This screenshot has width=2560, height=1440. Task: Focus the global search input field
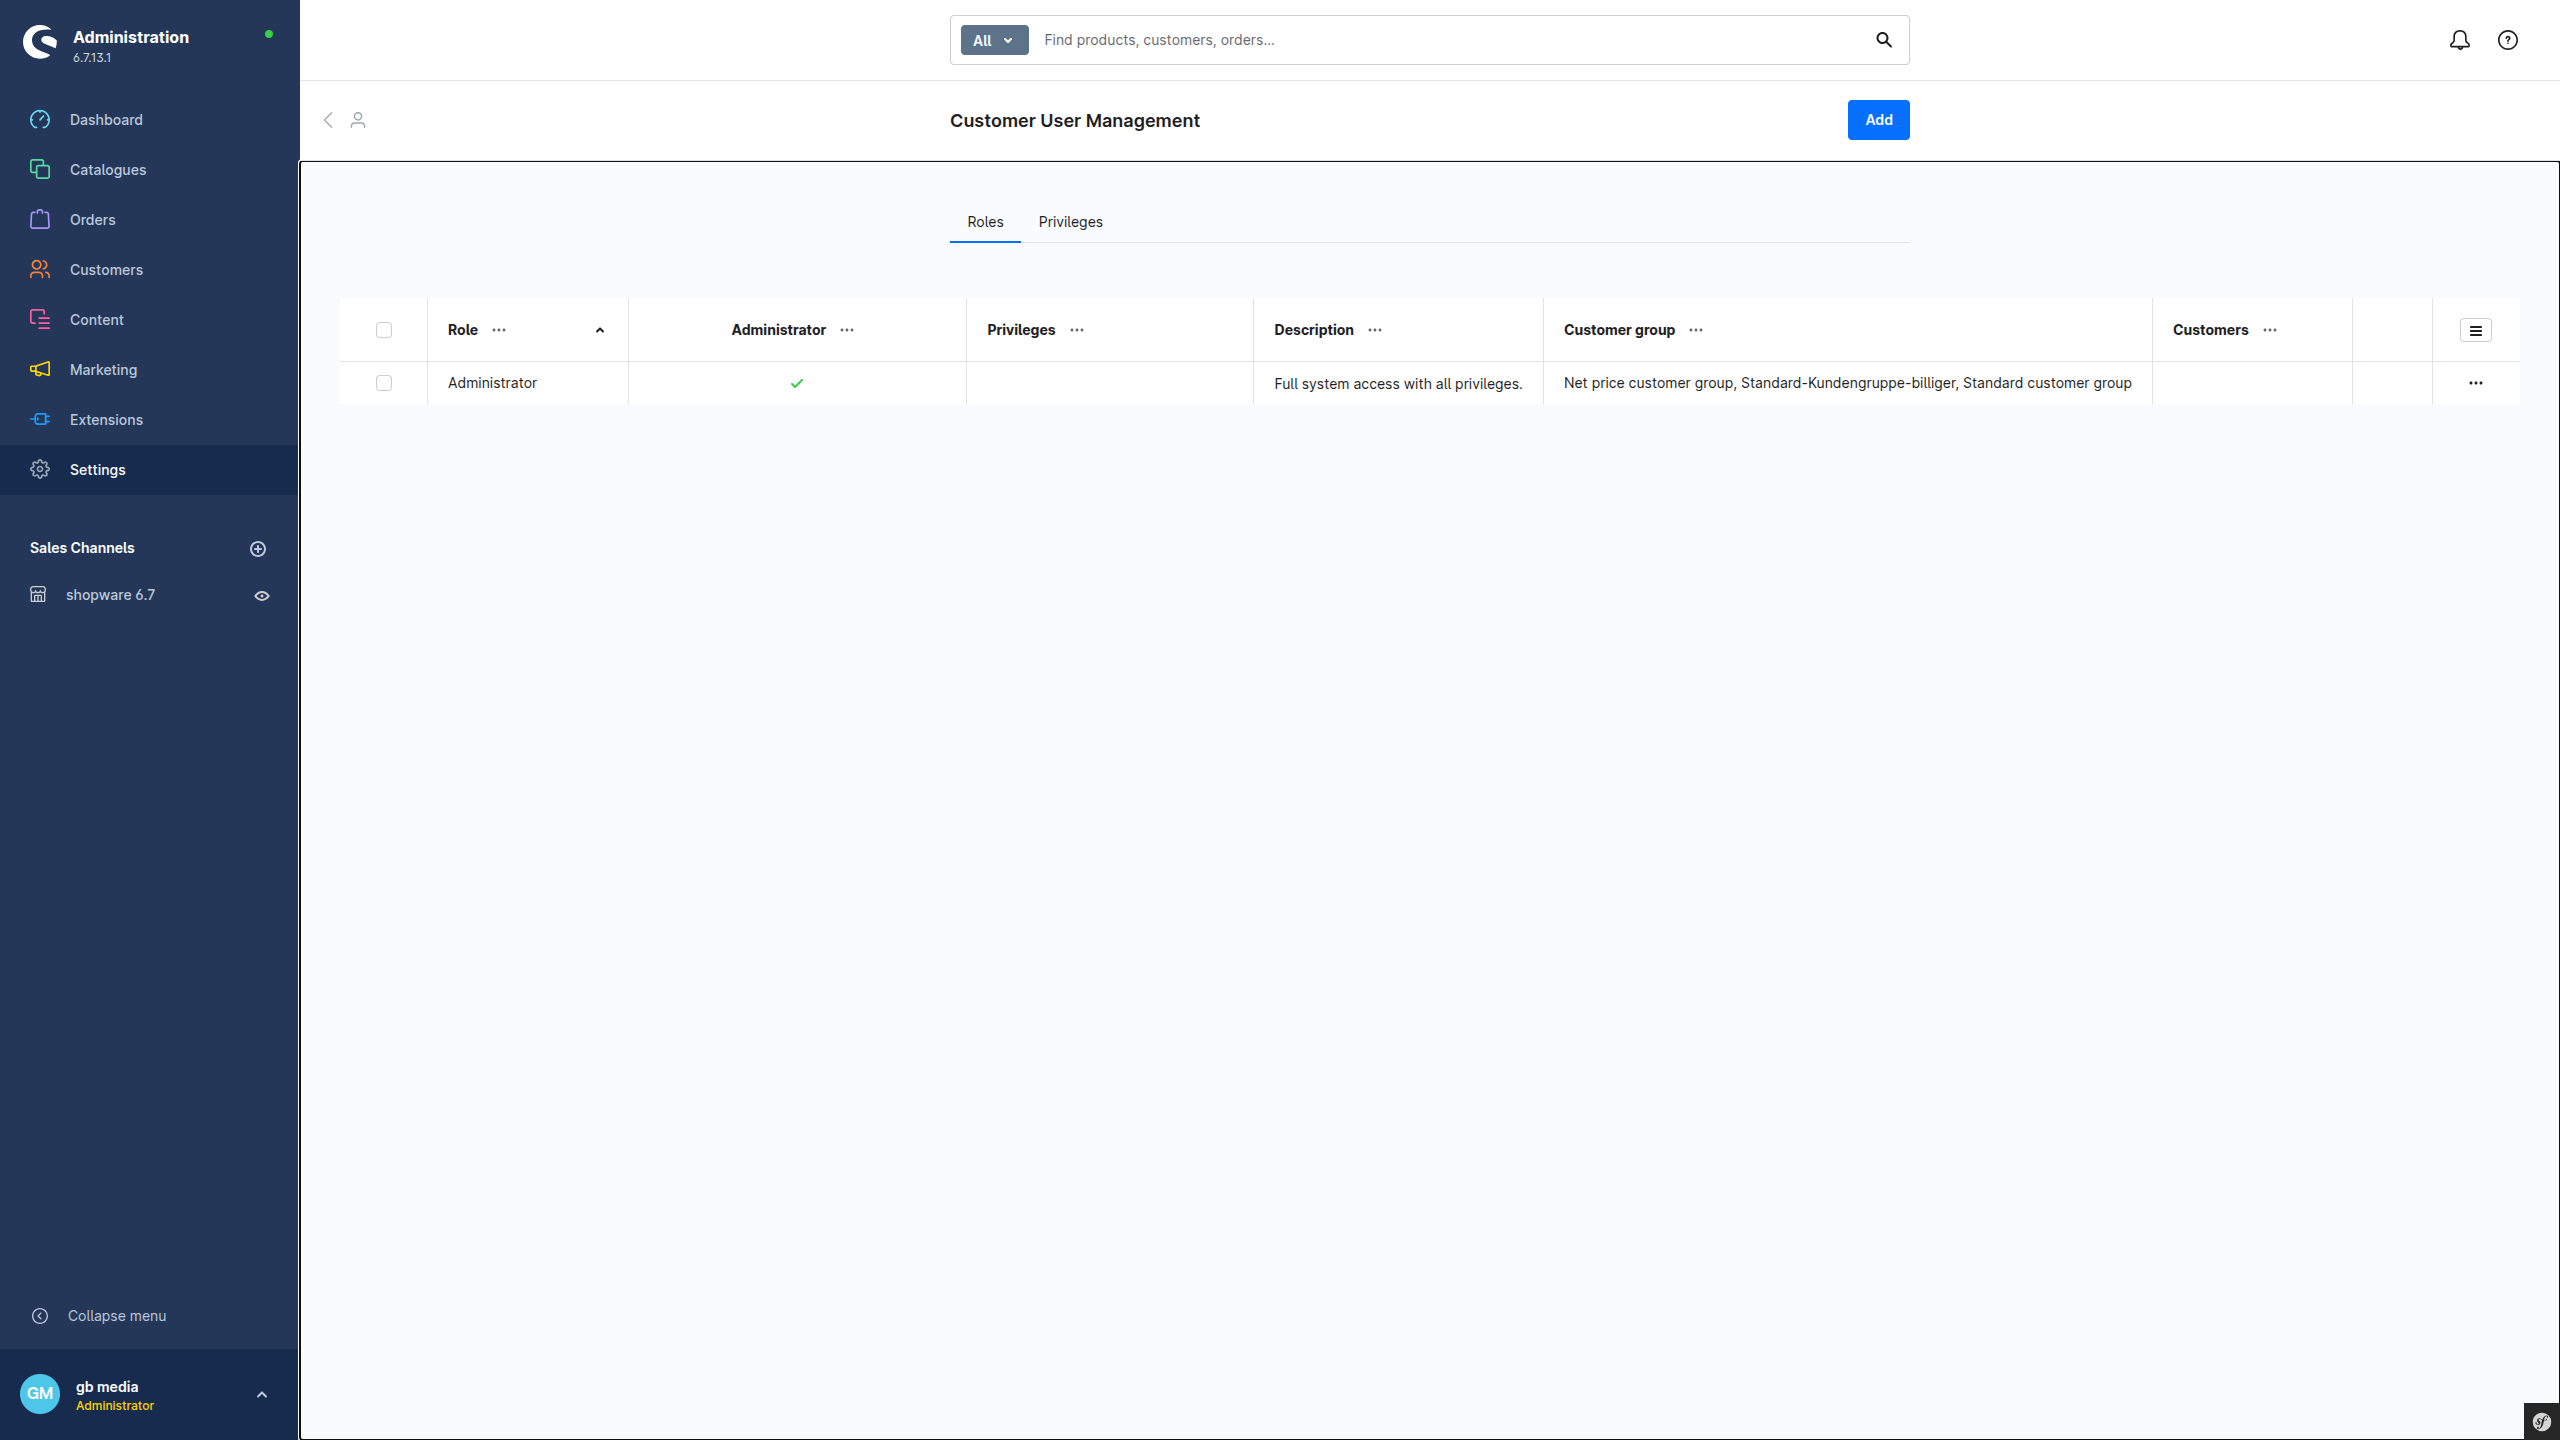pyautogui.click(x=1450, y=40)
